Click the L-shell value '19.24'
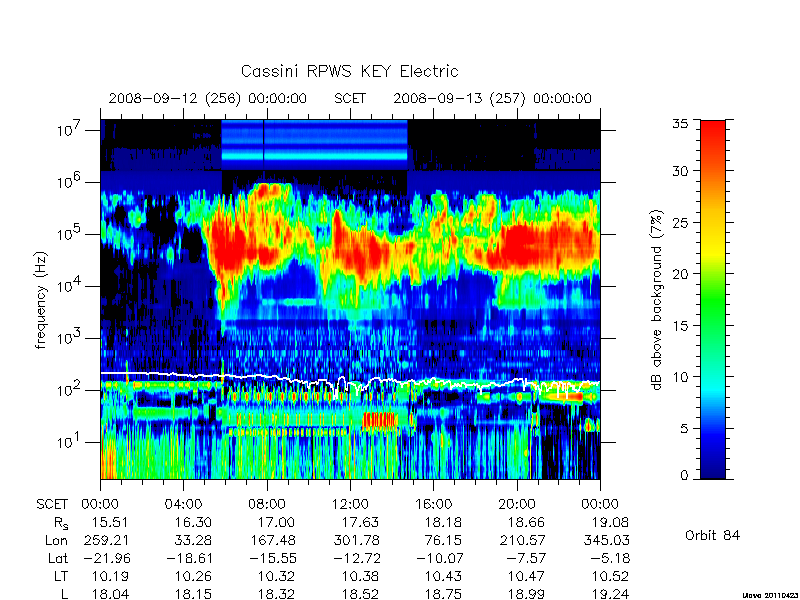Screen dimensions: 800x600 [x=610, y=594]
